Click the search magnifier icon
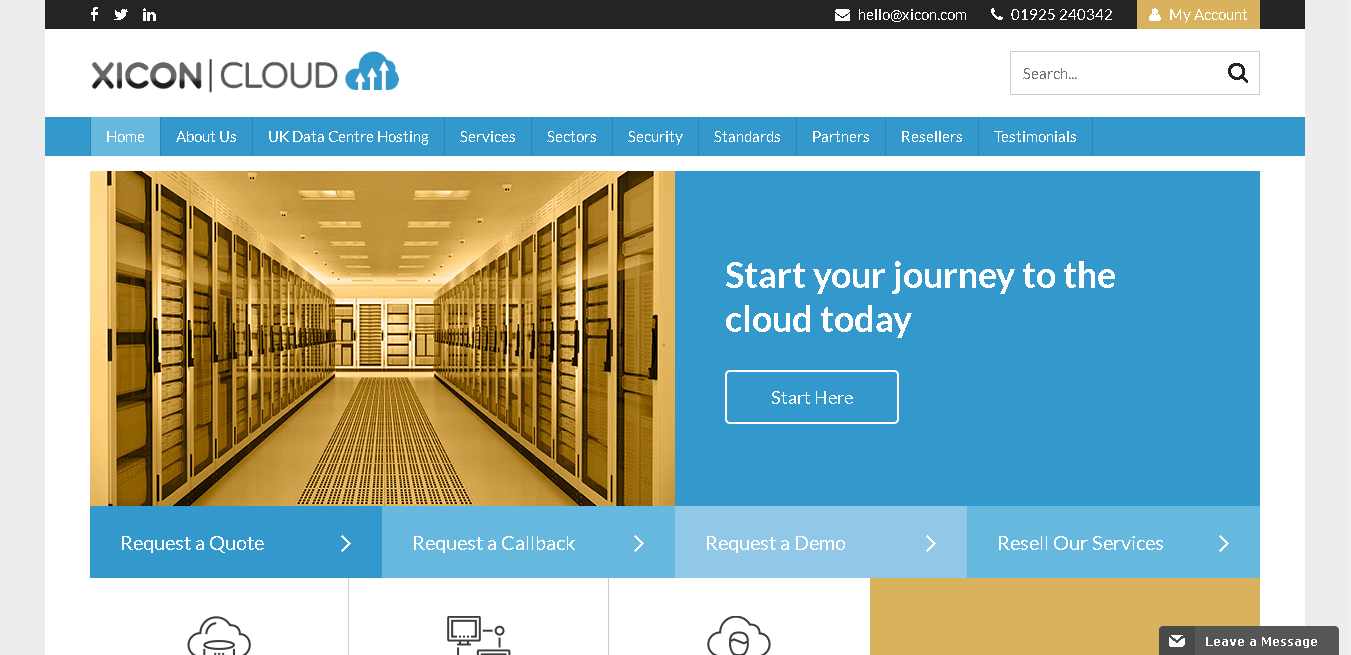Image resolution: width=1351 pixels, height=655 pixels. point(1238,73)
